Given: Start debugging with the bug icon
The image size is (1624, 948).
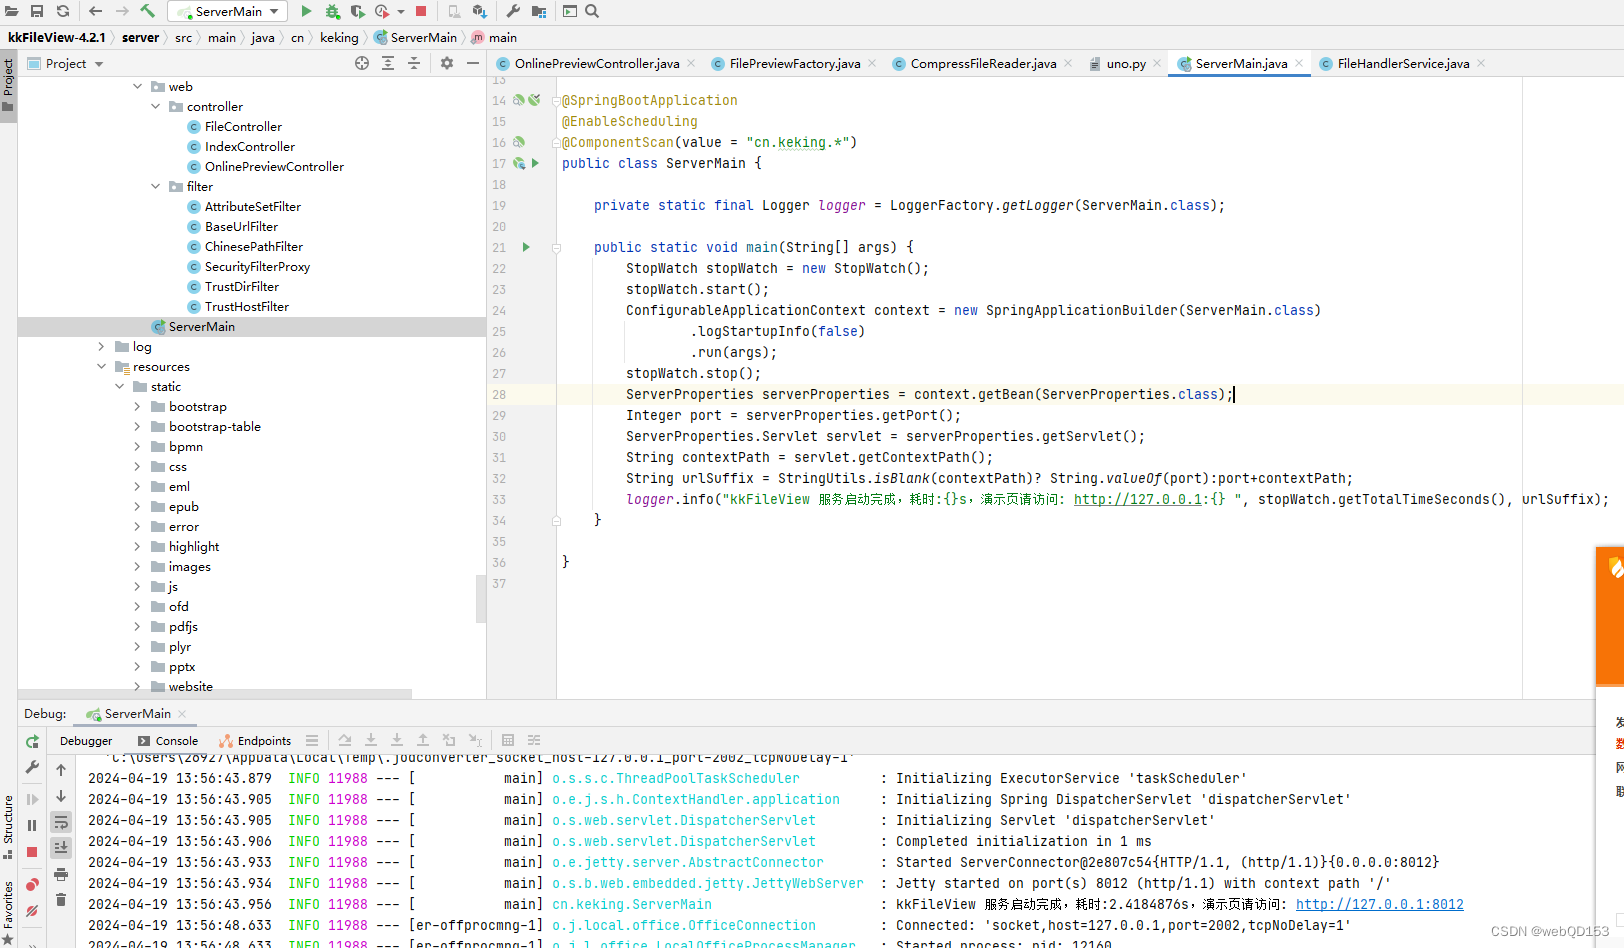Looking at the screenshot, I should point(332,11).
